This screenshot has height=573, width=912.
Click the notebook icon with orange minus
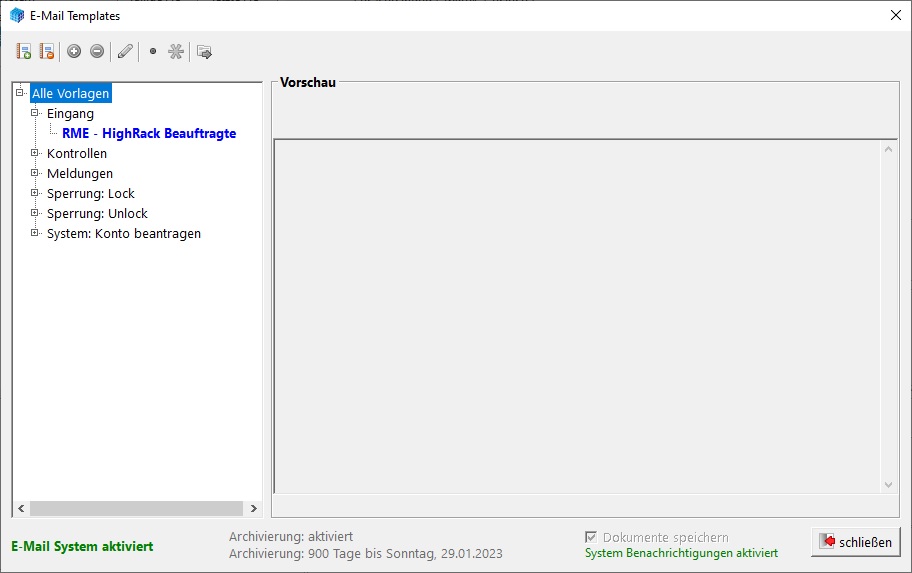point(47,52)
